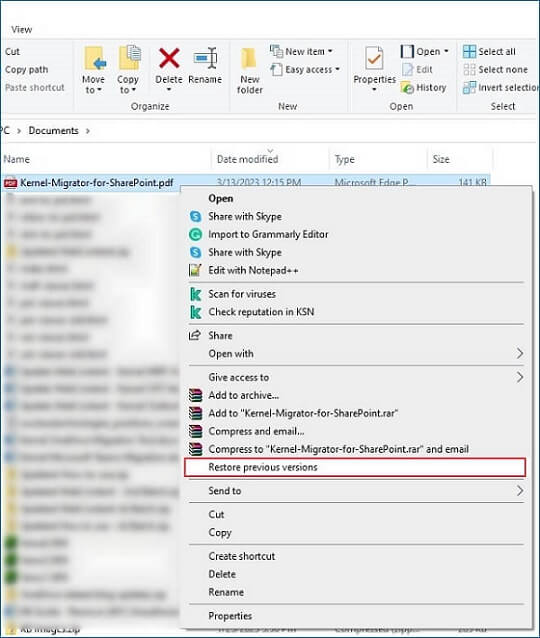Click Documents in the address breadcrumb
Viewport: 540px width, 638px height.
[53, 131]
